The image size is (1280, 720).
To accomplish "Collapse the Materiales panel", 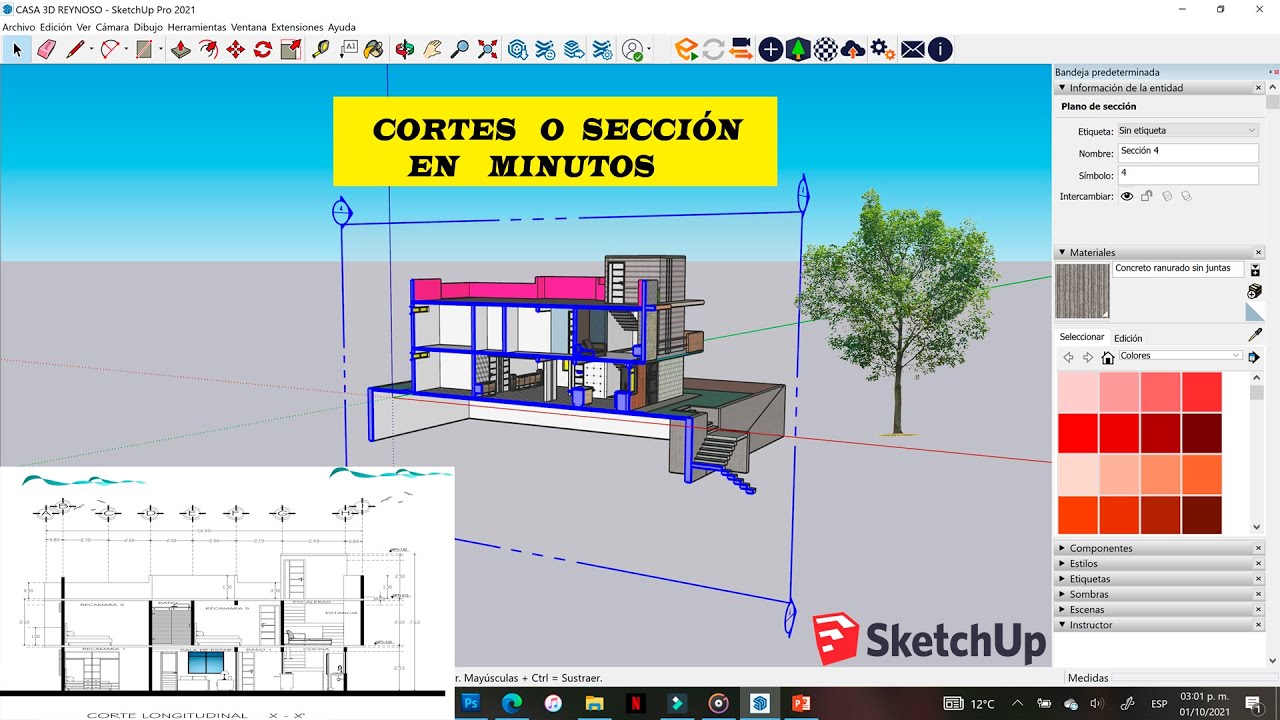I will pyautogui.click(x=1062, y=253).
